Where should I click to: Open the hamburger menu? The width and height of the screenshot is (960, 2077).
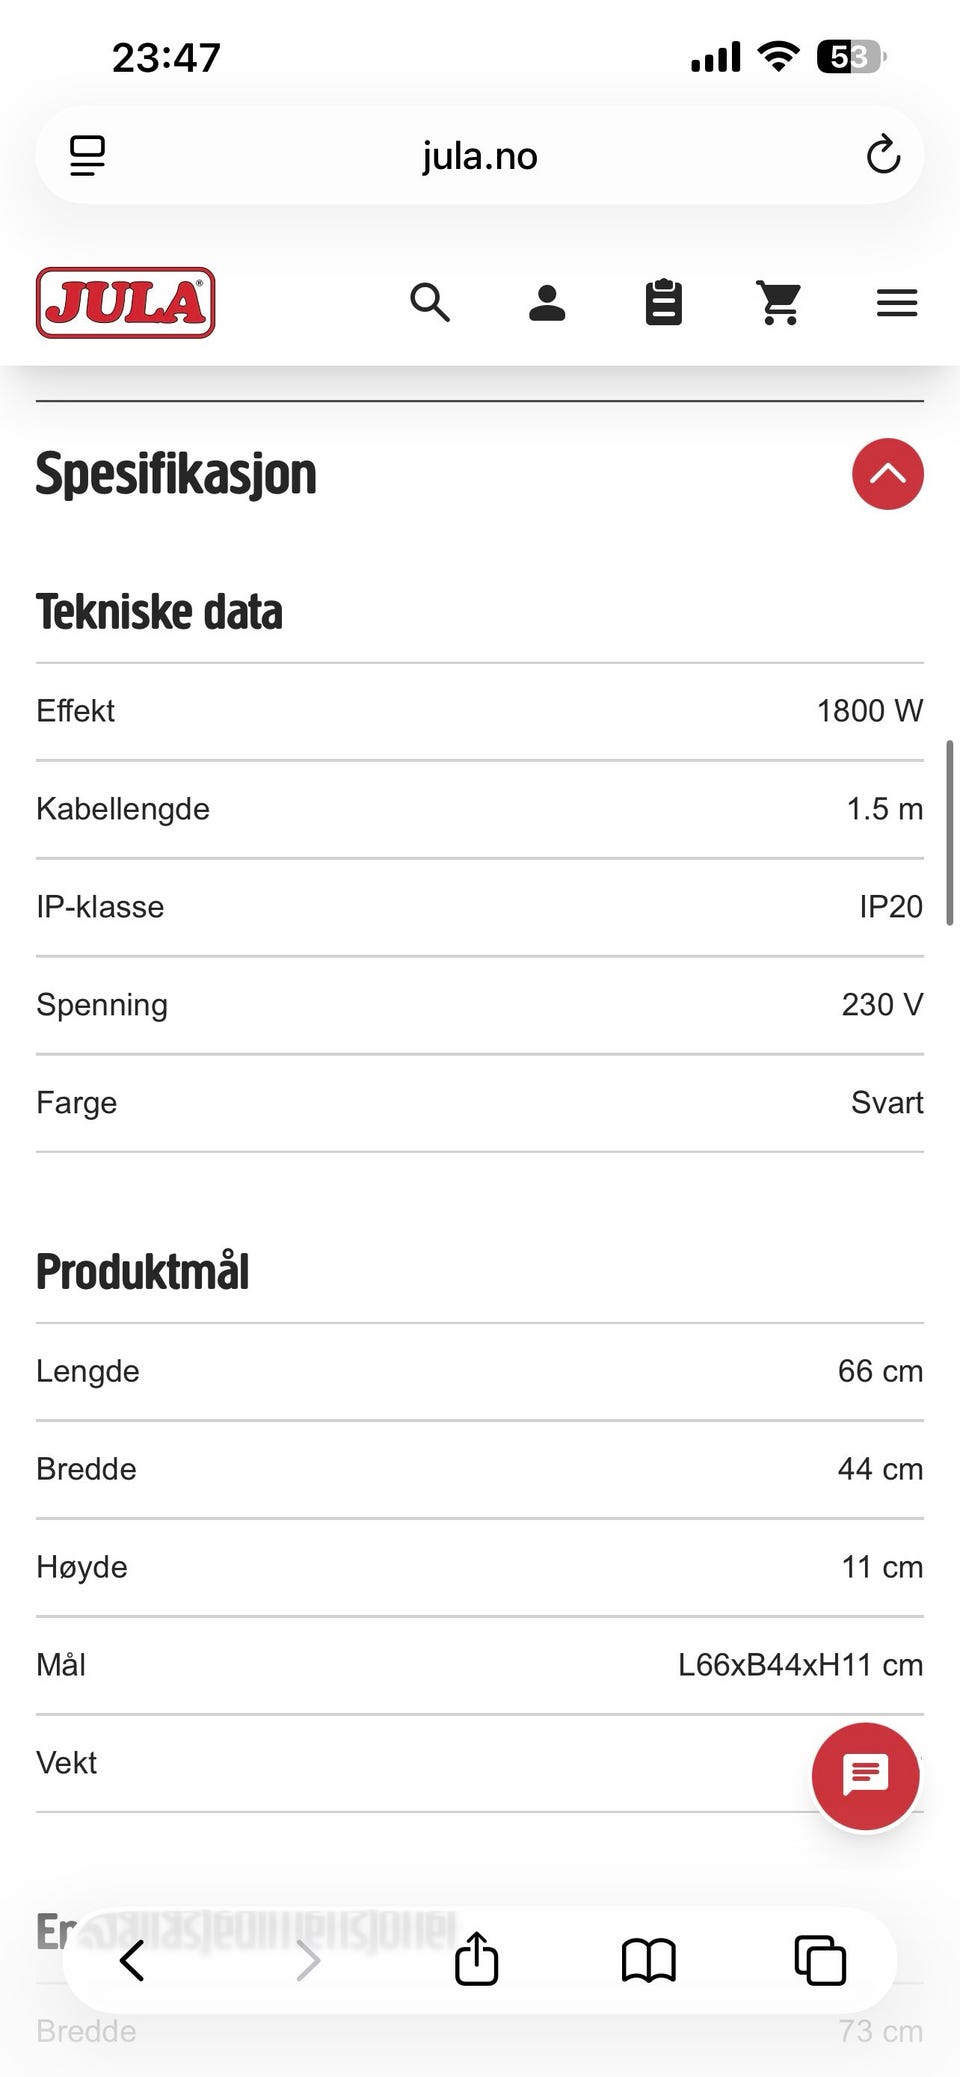pos(897,303)
